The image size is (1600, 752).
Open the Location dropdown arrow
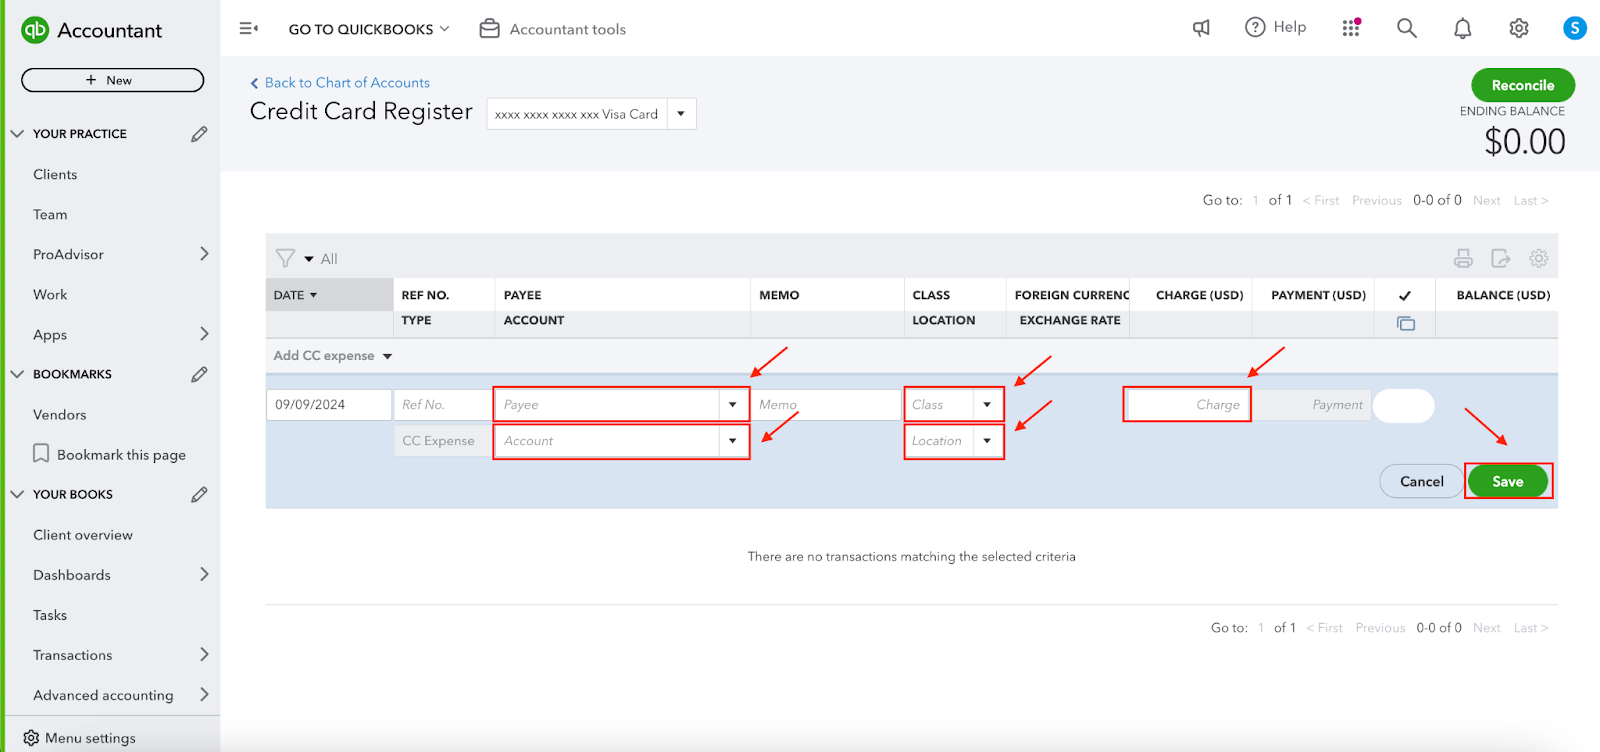tap(987, 441)
